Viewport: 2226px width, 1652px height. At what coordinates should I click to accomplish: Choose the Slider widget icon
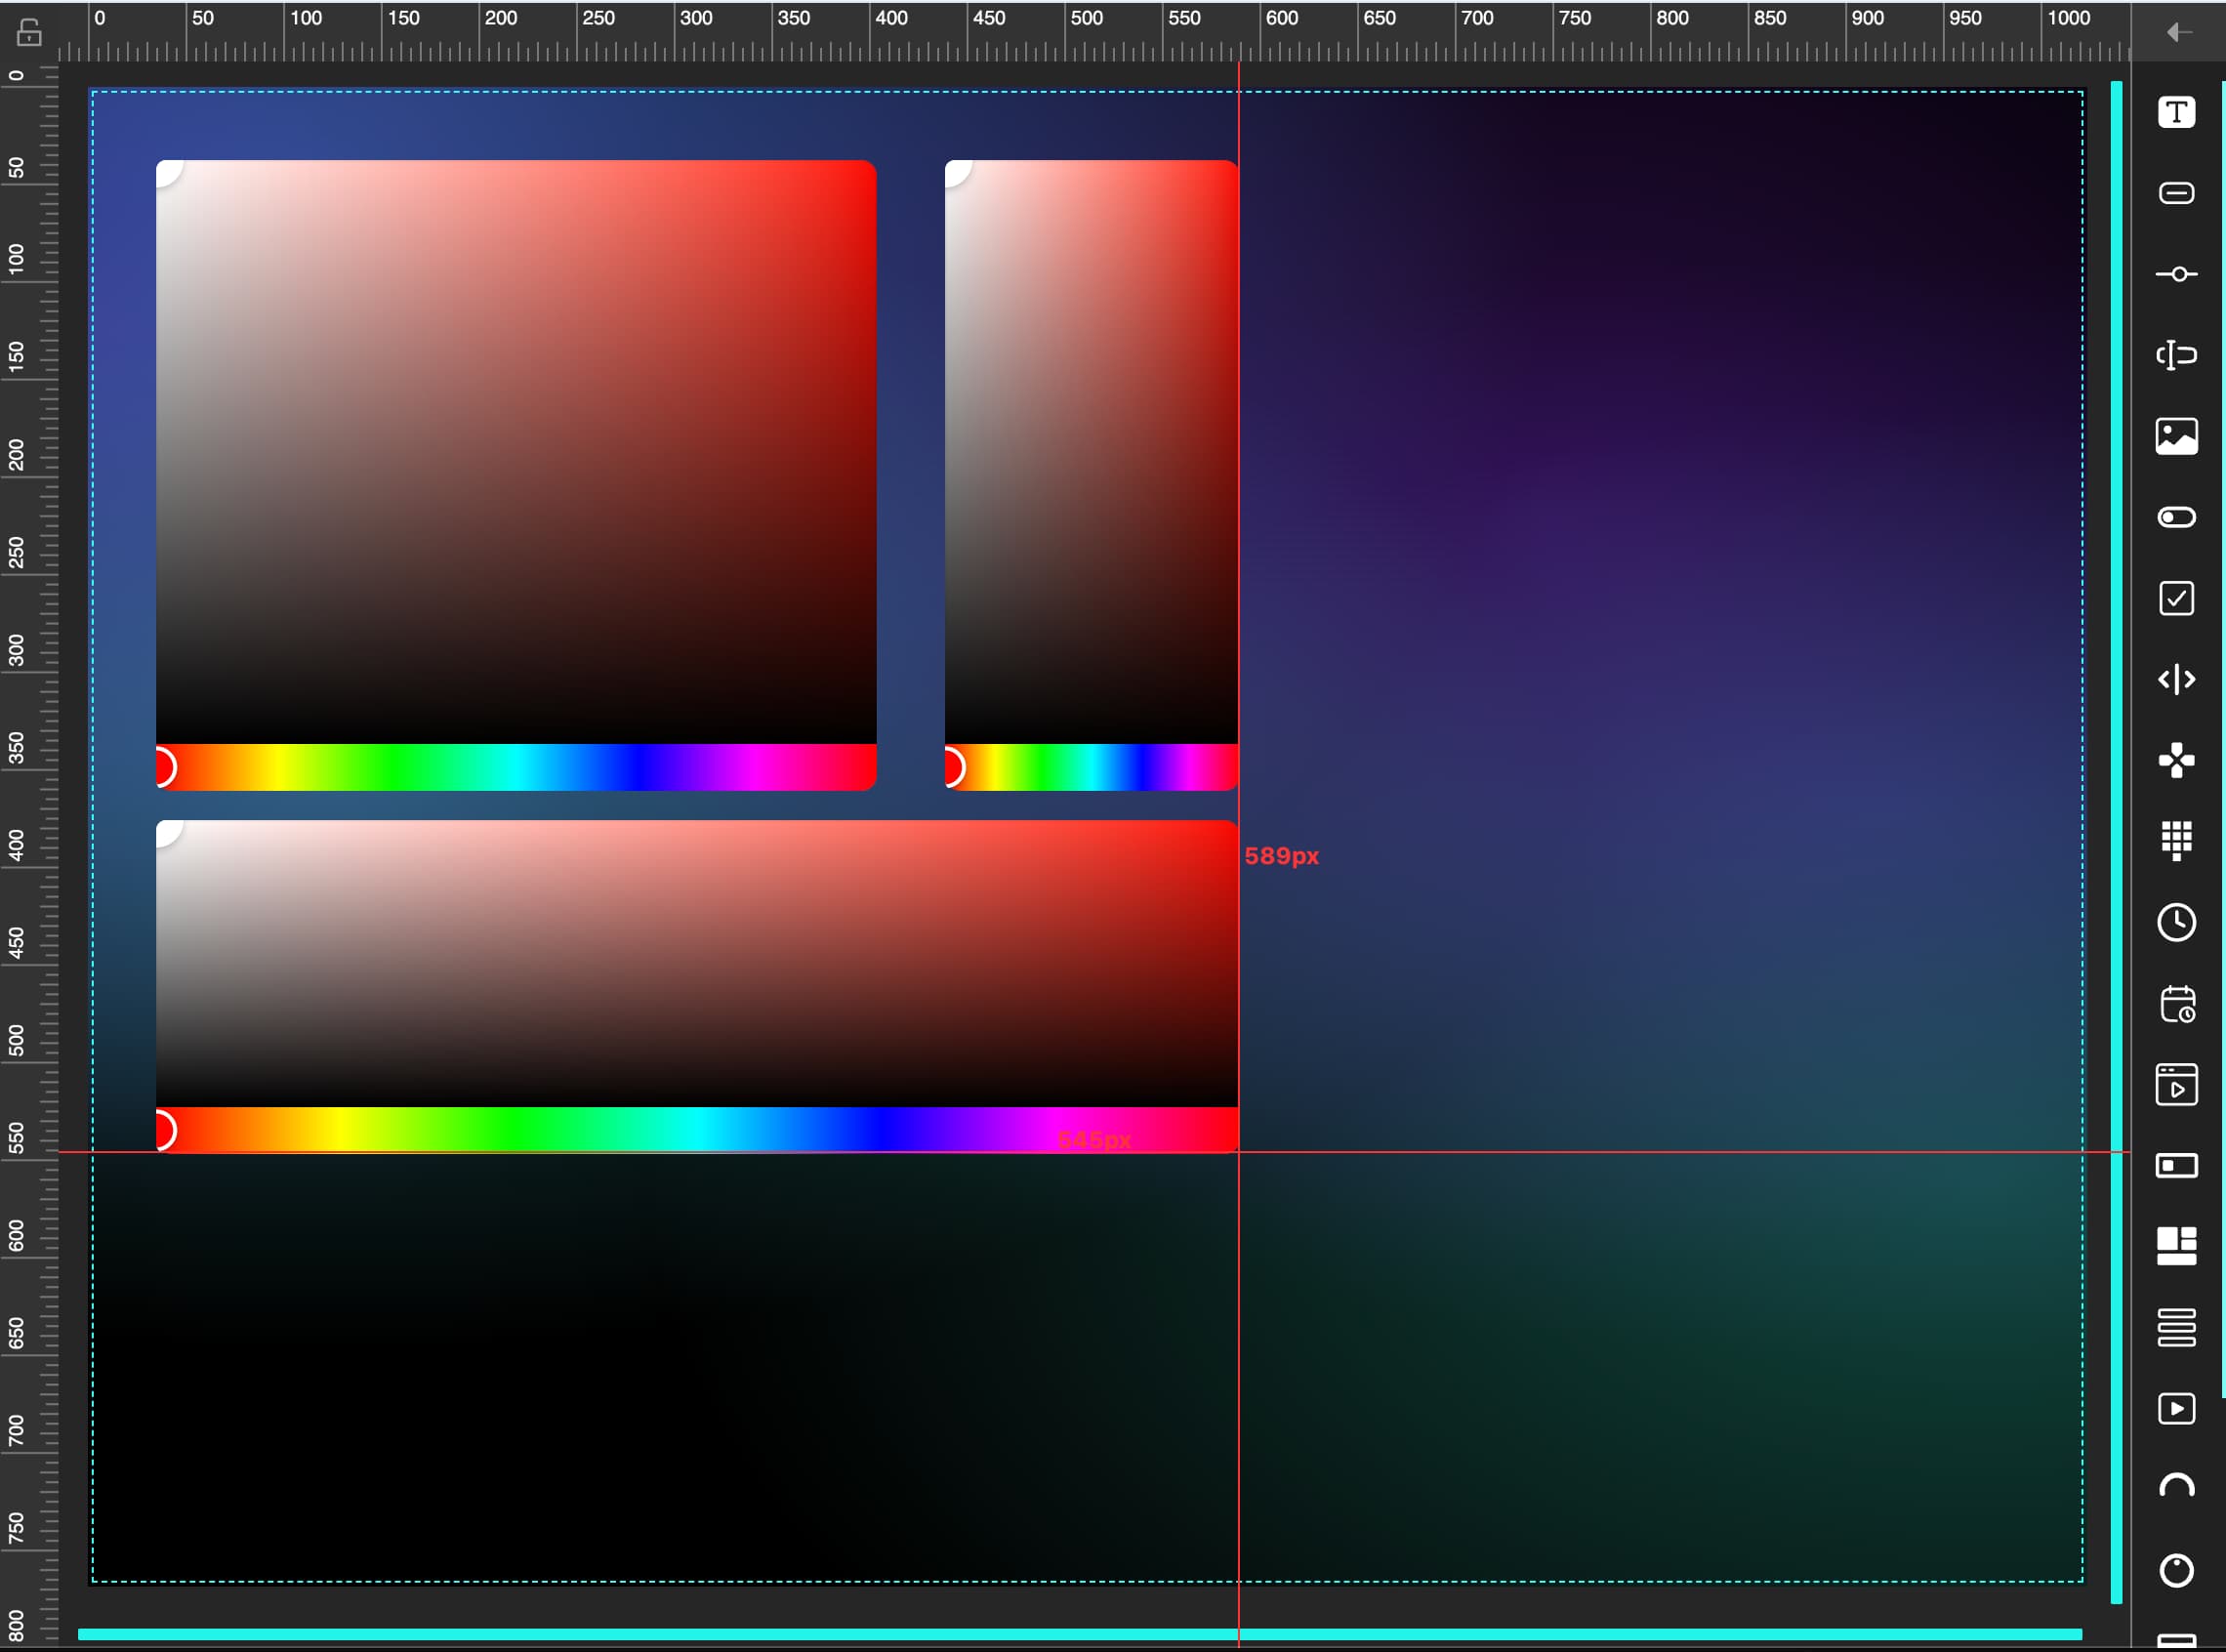[x=2176, y=274]
